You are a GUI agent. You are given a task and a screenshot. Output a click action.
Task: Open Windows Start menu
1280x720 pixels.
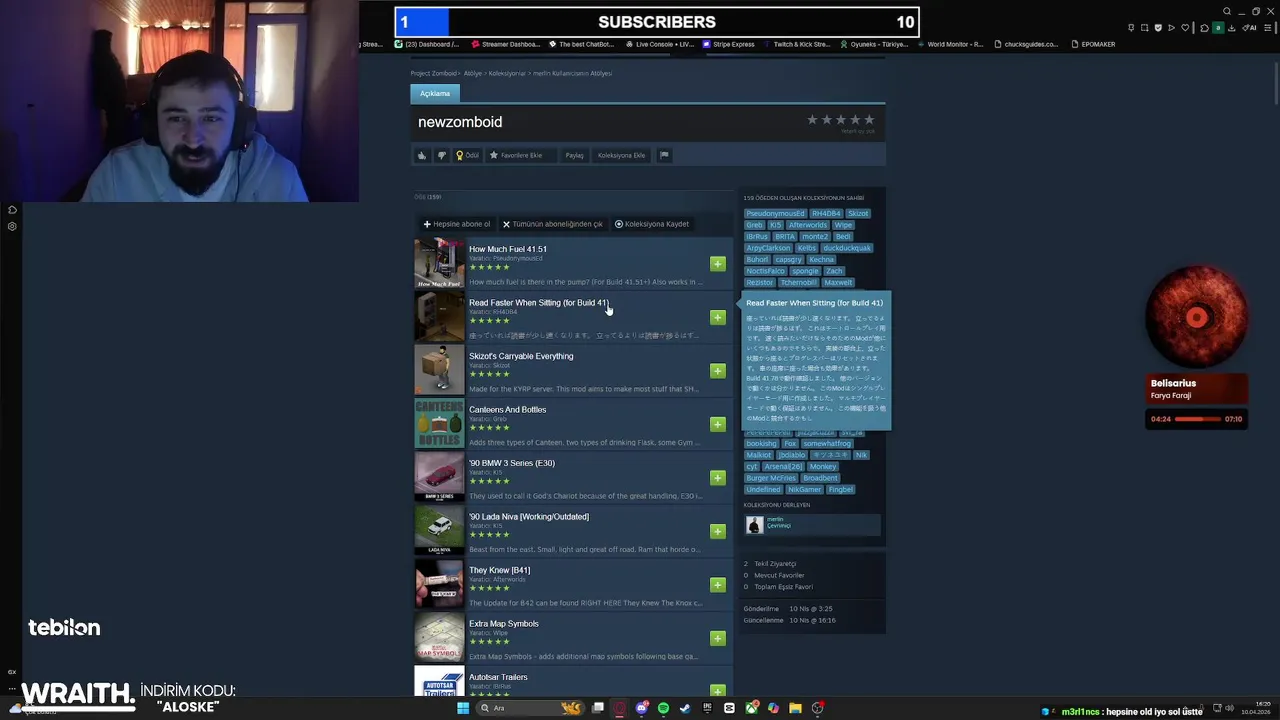462,708
